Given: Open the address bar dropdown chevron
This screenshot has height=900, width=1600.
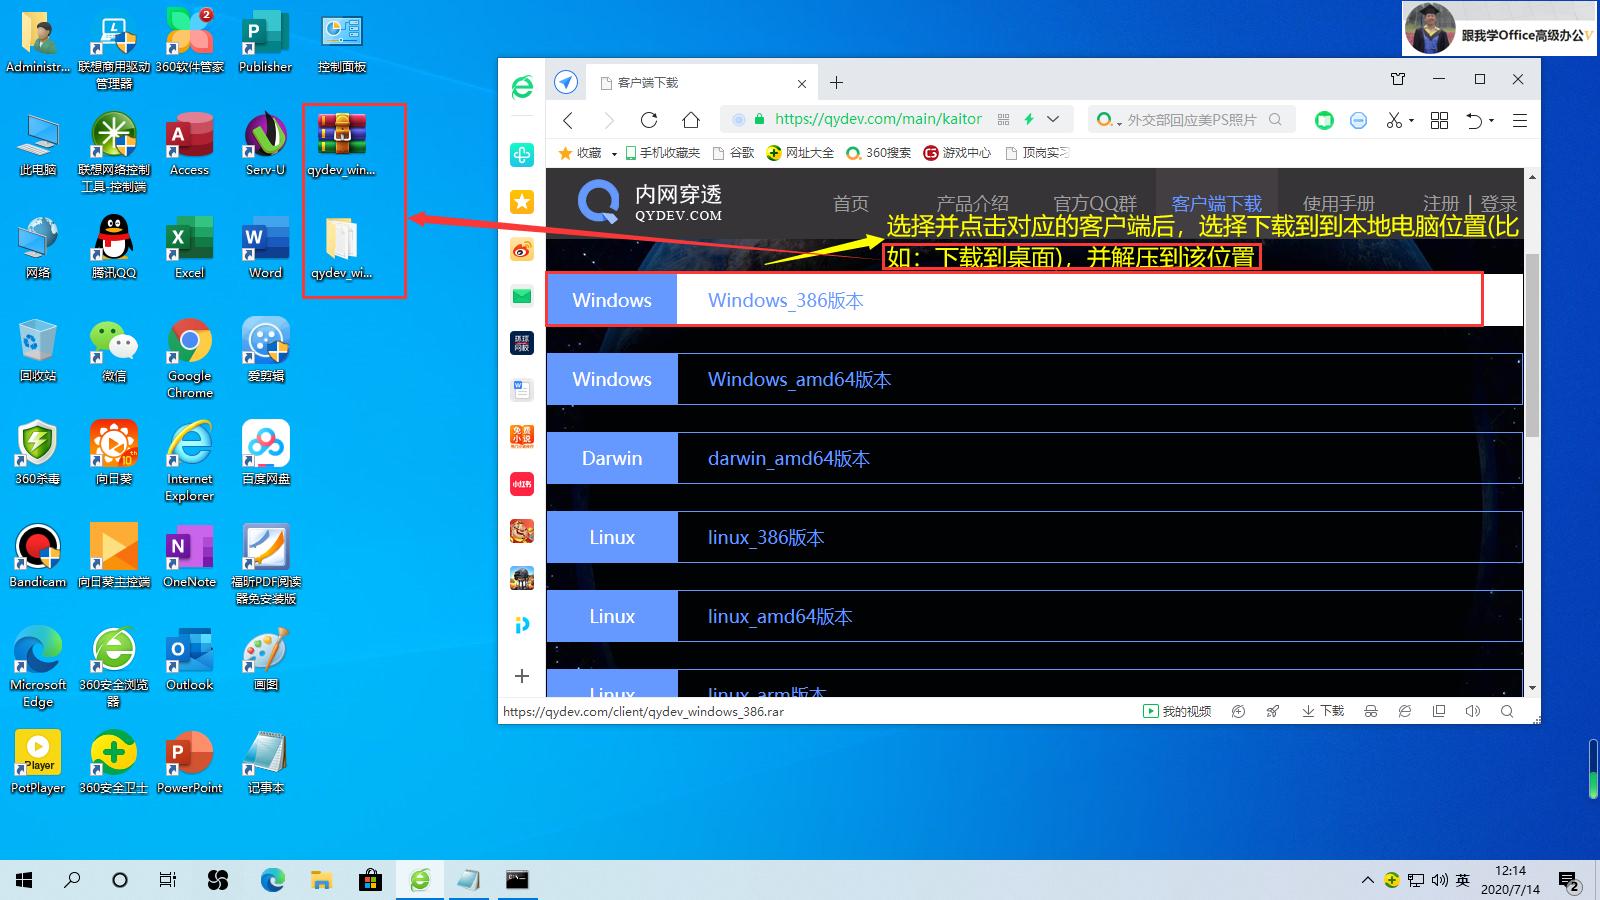Looking at the screenshot, I should click(x=1052, y=119).
